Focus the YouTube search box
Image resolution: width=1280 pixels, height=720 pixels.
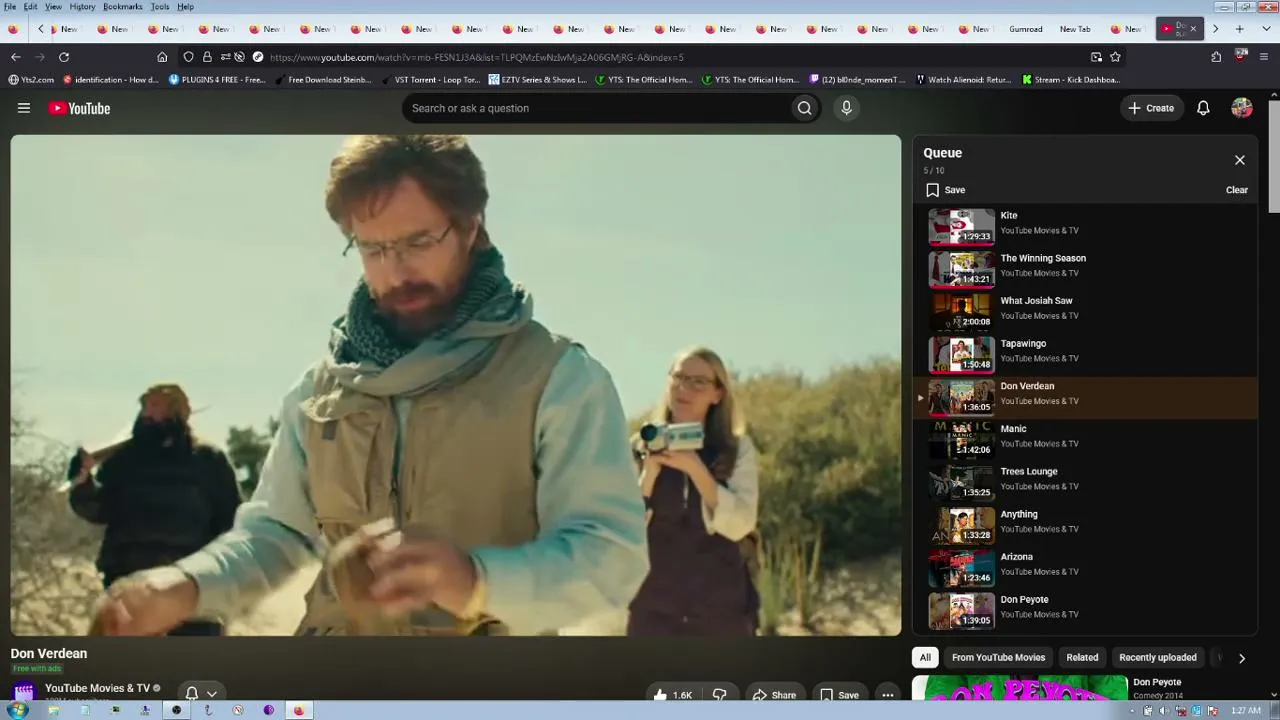point(595,108)
